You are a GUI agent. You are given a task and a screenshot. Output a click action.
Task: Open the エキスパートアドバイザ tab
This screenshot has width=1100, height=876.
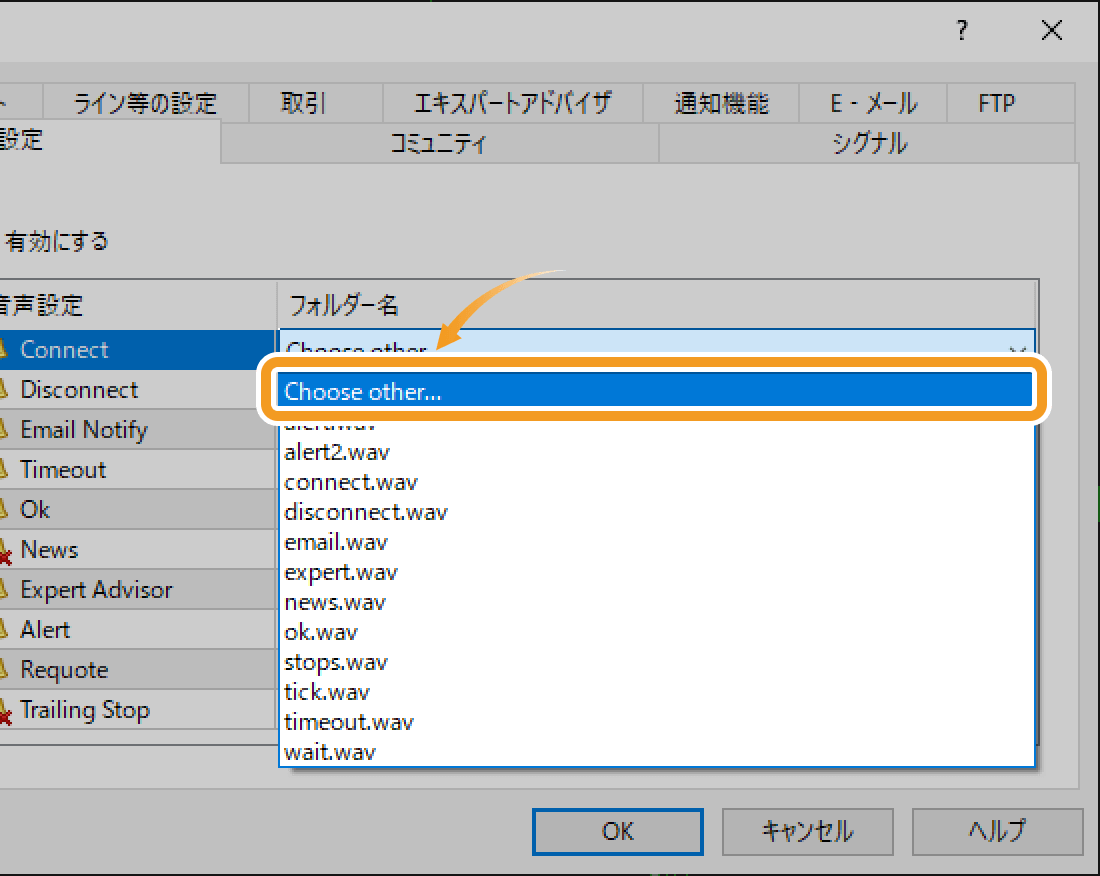pos(511,102)
